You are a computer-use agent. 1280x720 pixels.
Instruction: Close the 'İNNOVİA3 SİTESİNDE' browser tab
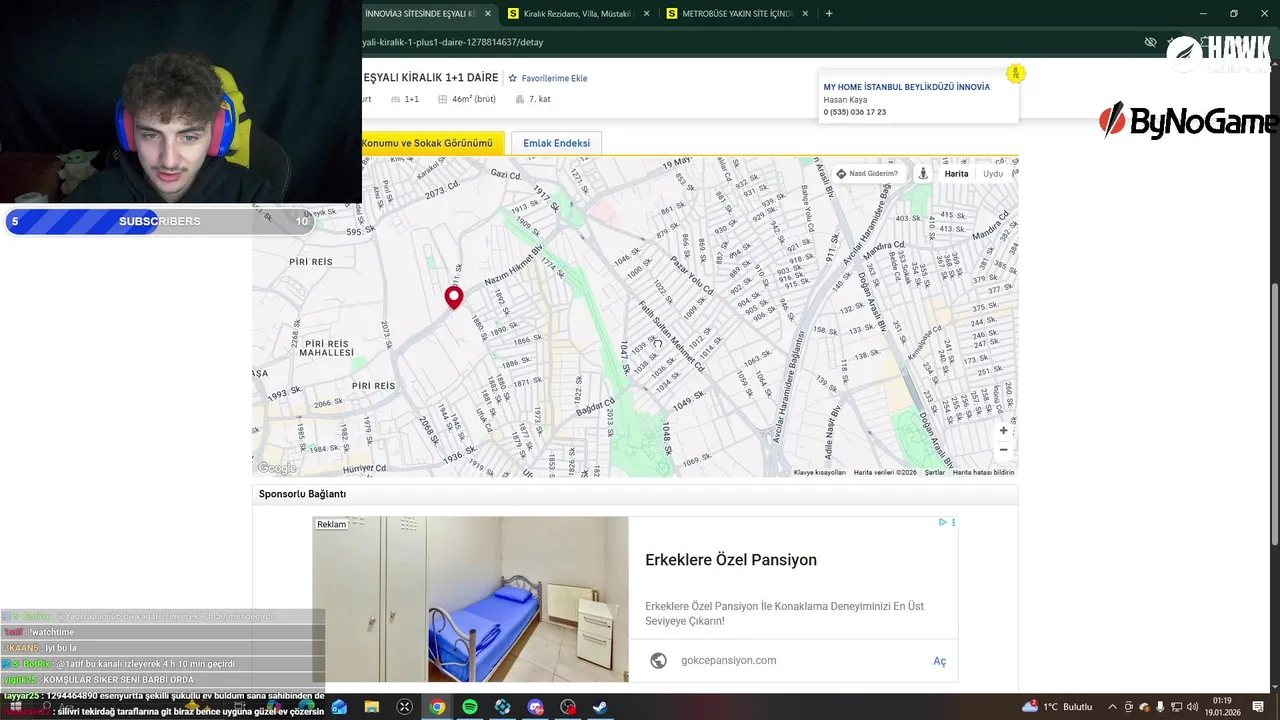pyautogui.click(x=488, y=14)
